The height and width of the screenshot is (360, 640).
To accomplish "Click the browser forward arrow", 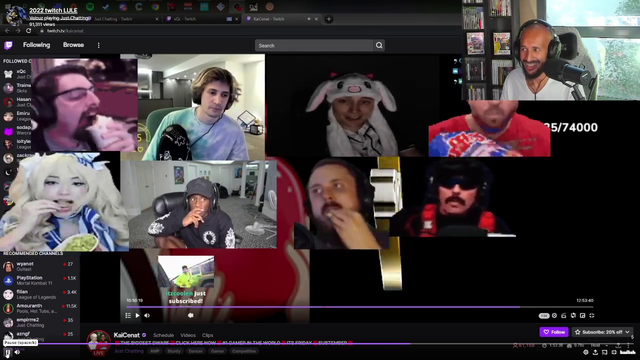I will click(x=18, y=31).
